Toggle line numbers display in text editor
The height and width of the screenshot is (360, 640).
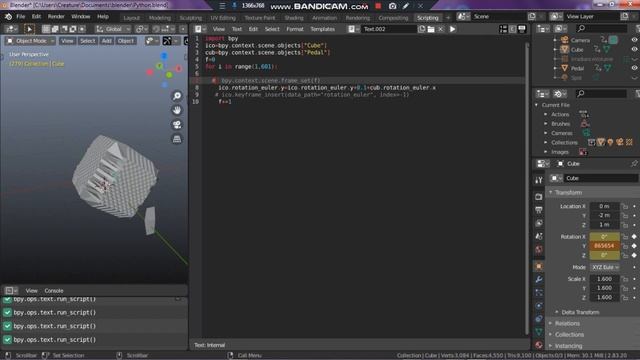[x=503, y=29]
